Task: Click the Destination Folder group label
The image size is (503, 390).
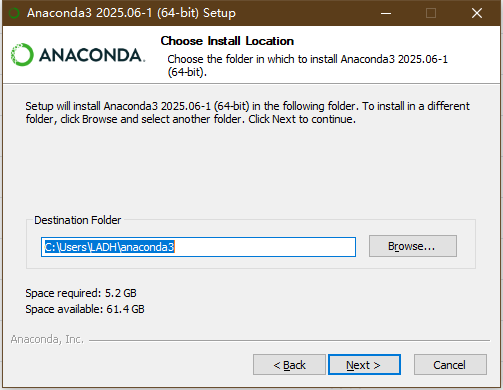Action: 77,220
